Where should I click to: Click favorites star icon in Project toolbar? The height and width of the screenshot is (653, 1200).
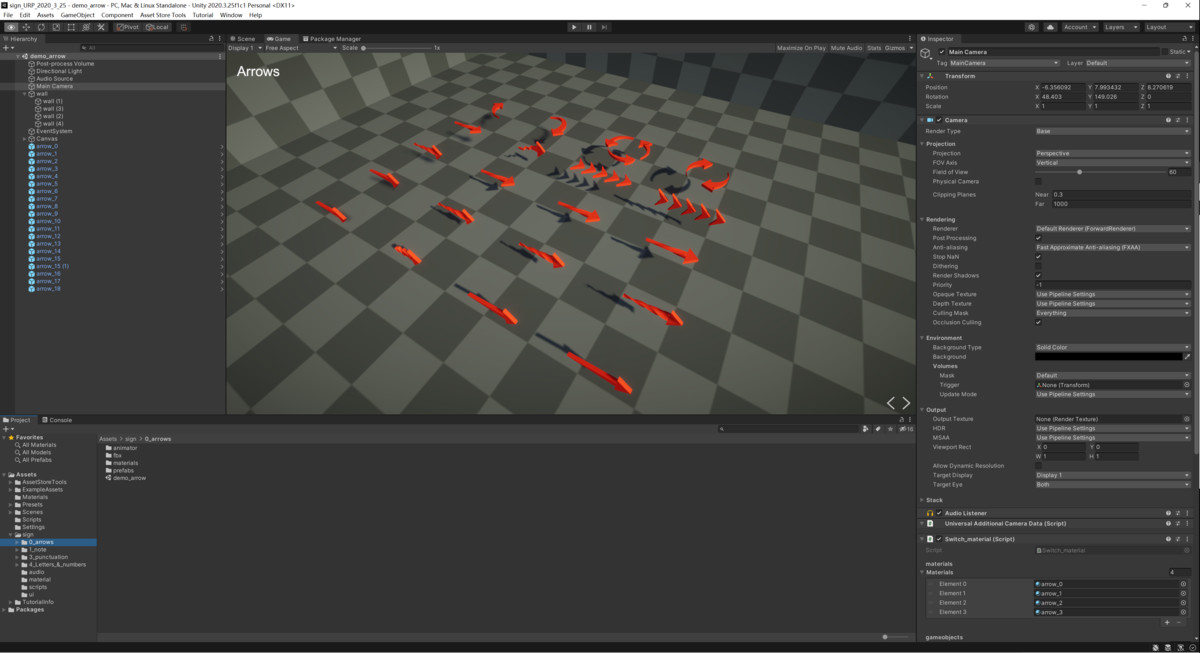890,429
